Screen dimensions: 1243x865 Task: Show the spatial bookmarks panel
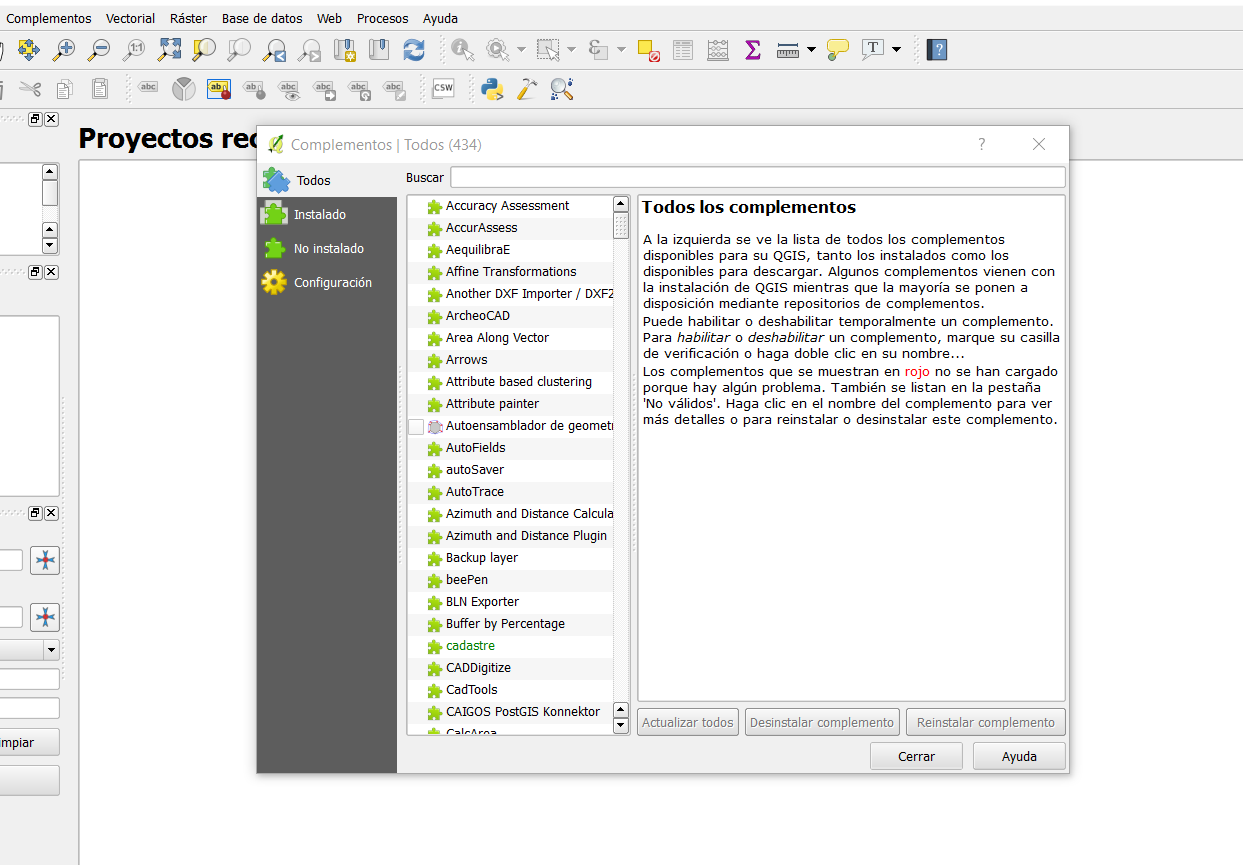coord(379,49)
